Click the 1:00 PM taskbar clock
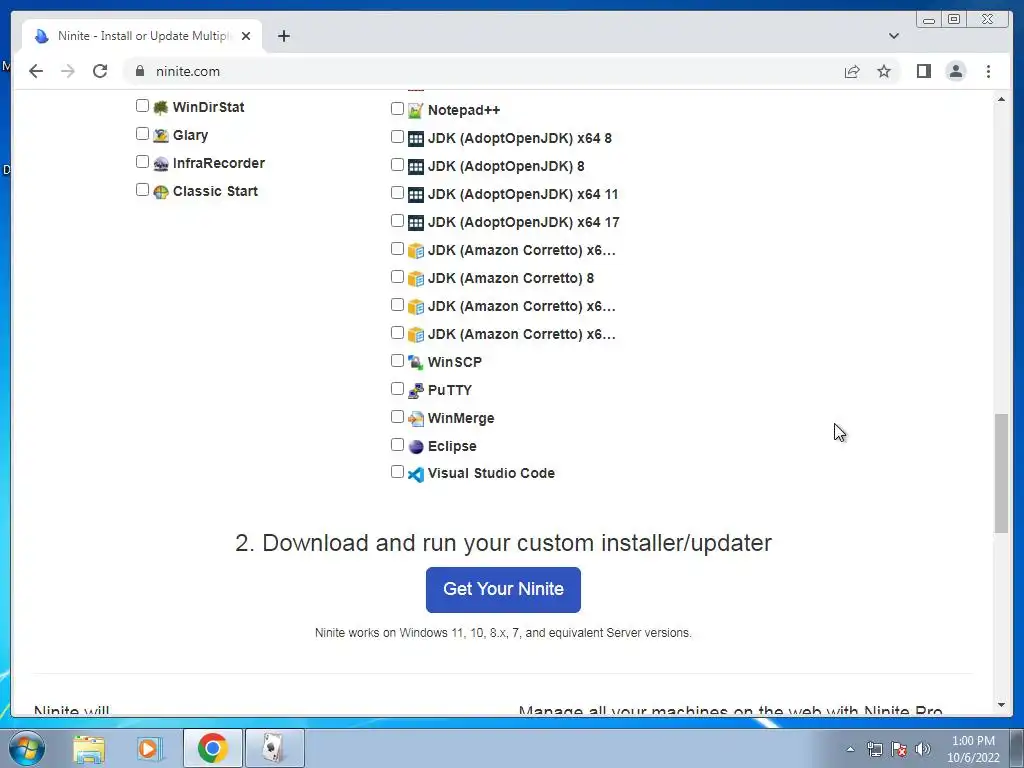The width and height of the screenshot is (1024, 768). coord(973,749)
